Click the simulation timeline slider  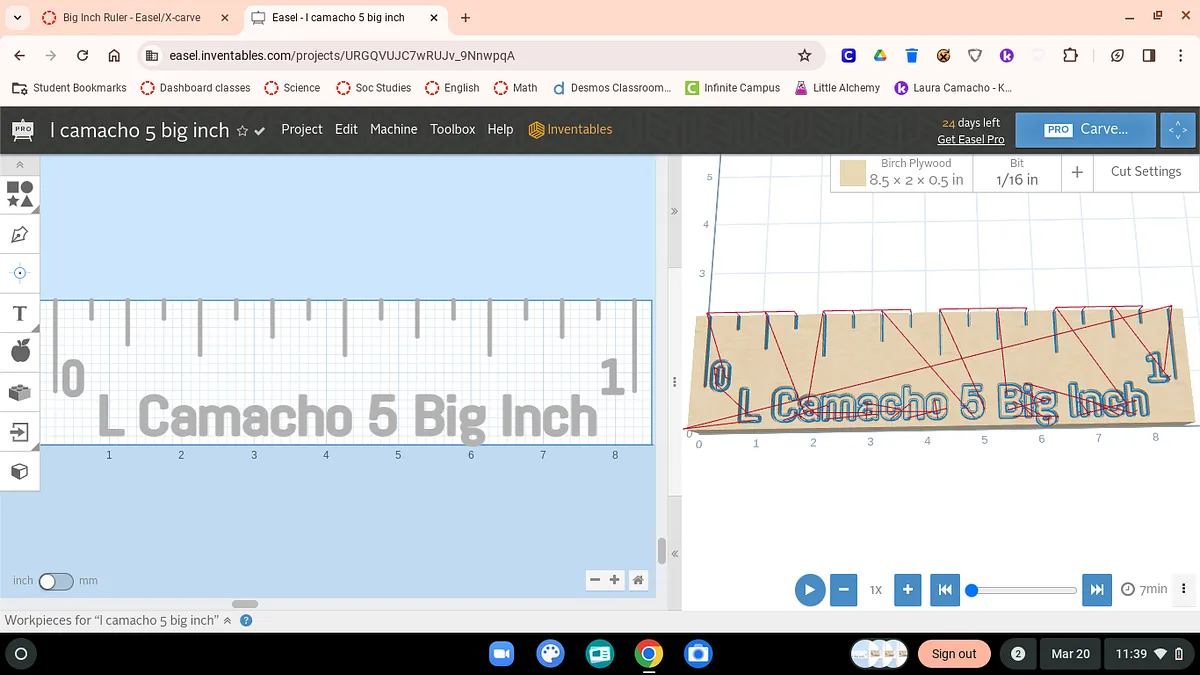1024,590
